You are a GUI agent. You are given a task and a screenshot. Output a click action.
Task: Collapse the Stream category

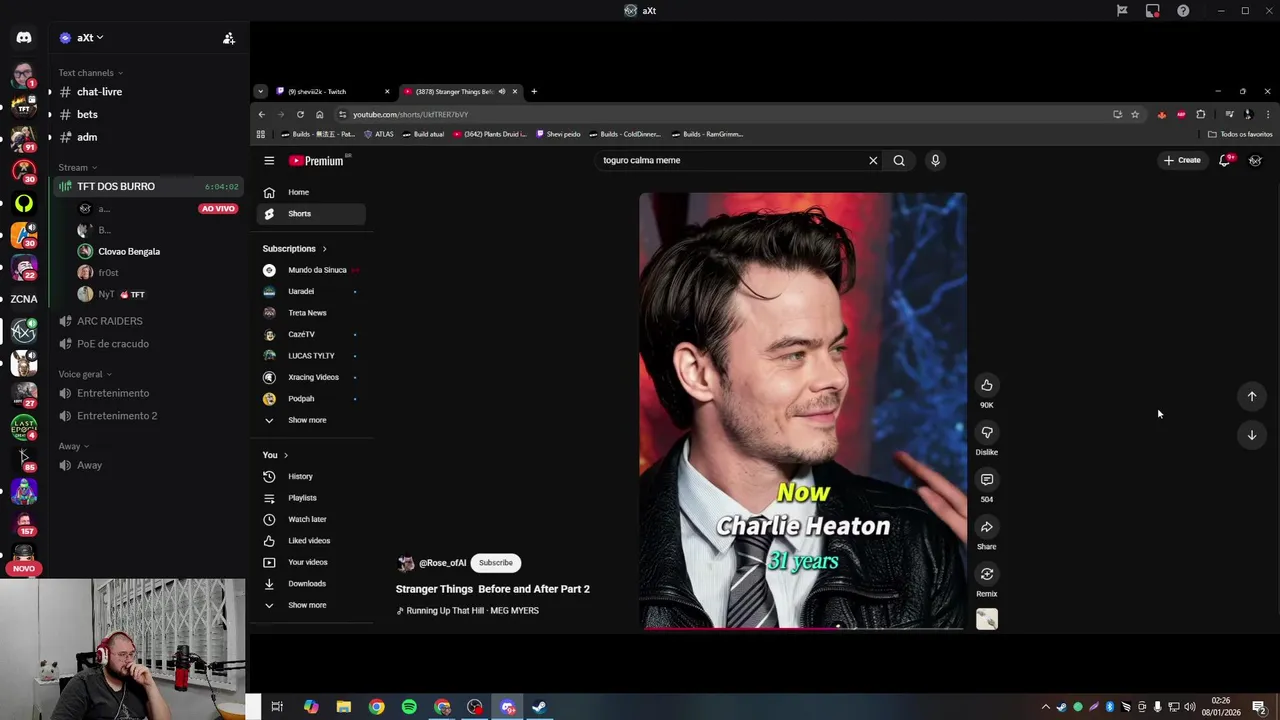77,168
